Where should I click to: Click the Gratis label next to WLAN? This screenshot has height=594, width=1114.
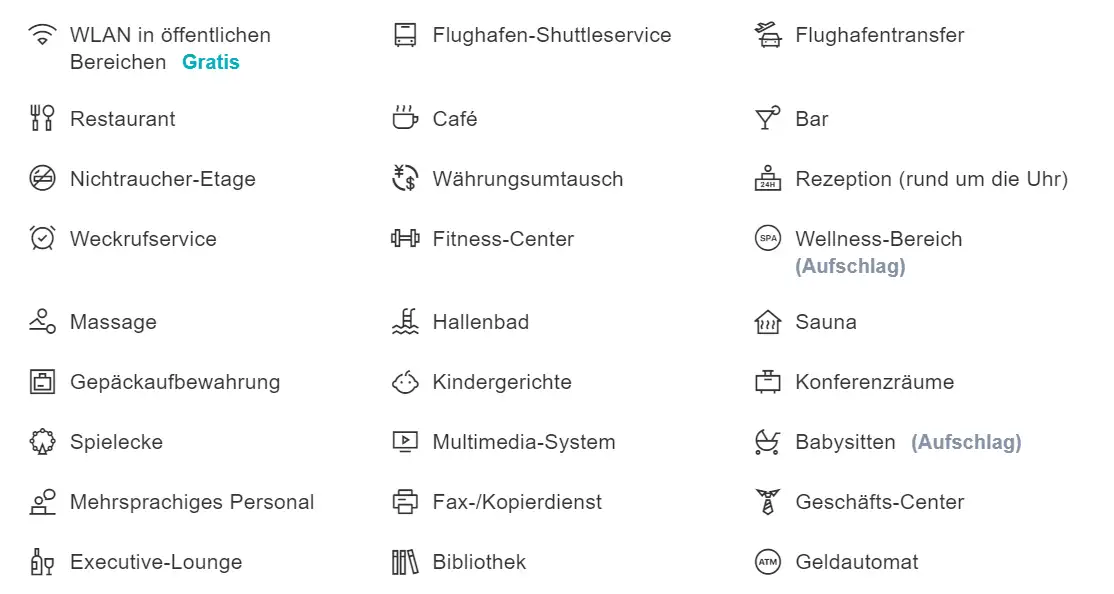211,62
